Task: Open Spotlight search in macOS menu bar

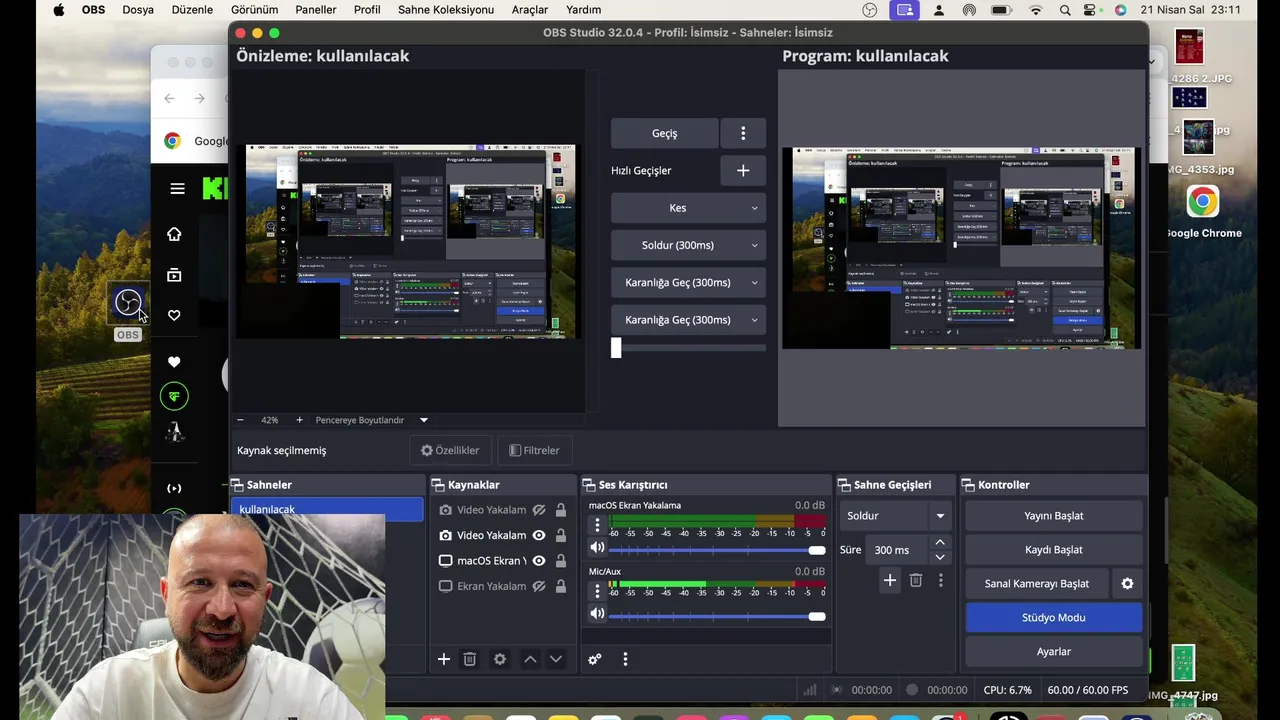Action: pyautogui.click(x=1065, y=10)
